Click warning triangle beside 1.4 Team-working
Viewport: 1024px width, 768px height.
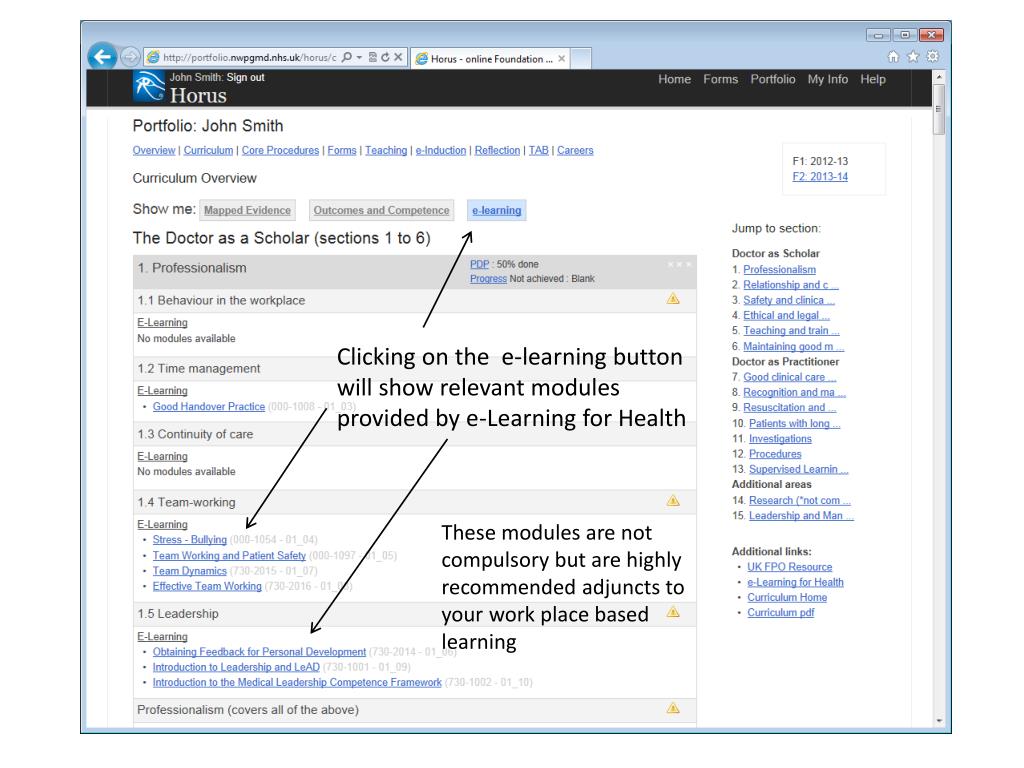(673, 501)
